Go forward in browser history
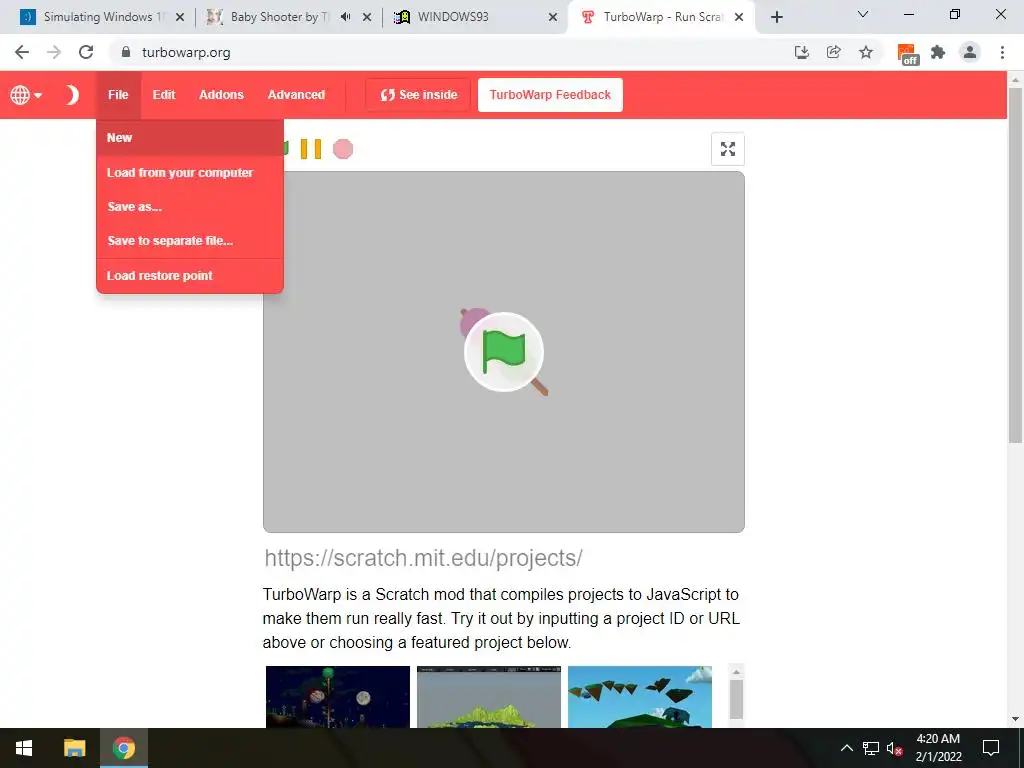Screen dimensions: 1024x768 coord(54,52)
